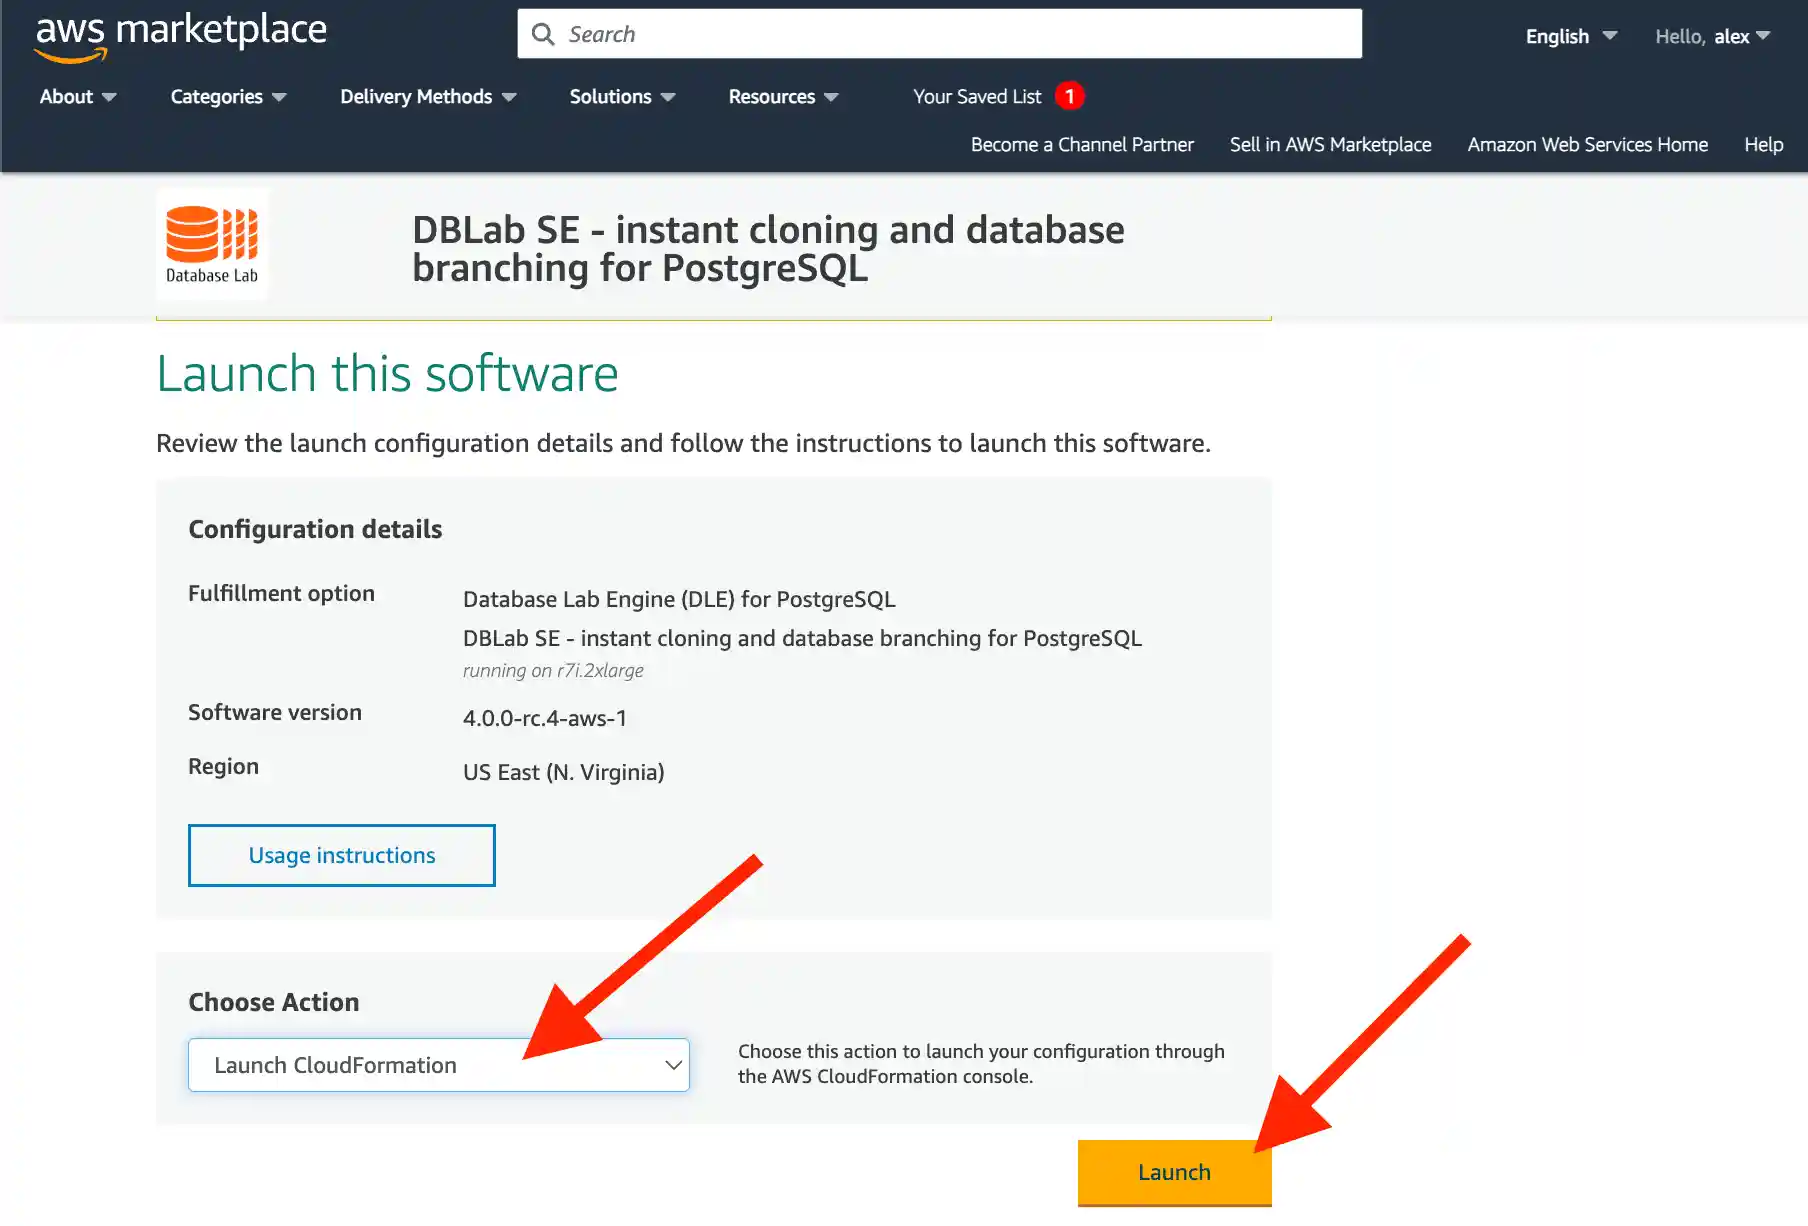Open the Launch CloudFormation action selector
The height and width of the screenshot is (1226, 1808).
pyautogui.click(x=438, y=1065)
